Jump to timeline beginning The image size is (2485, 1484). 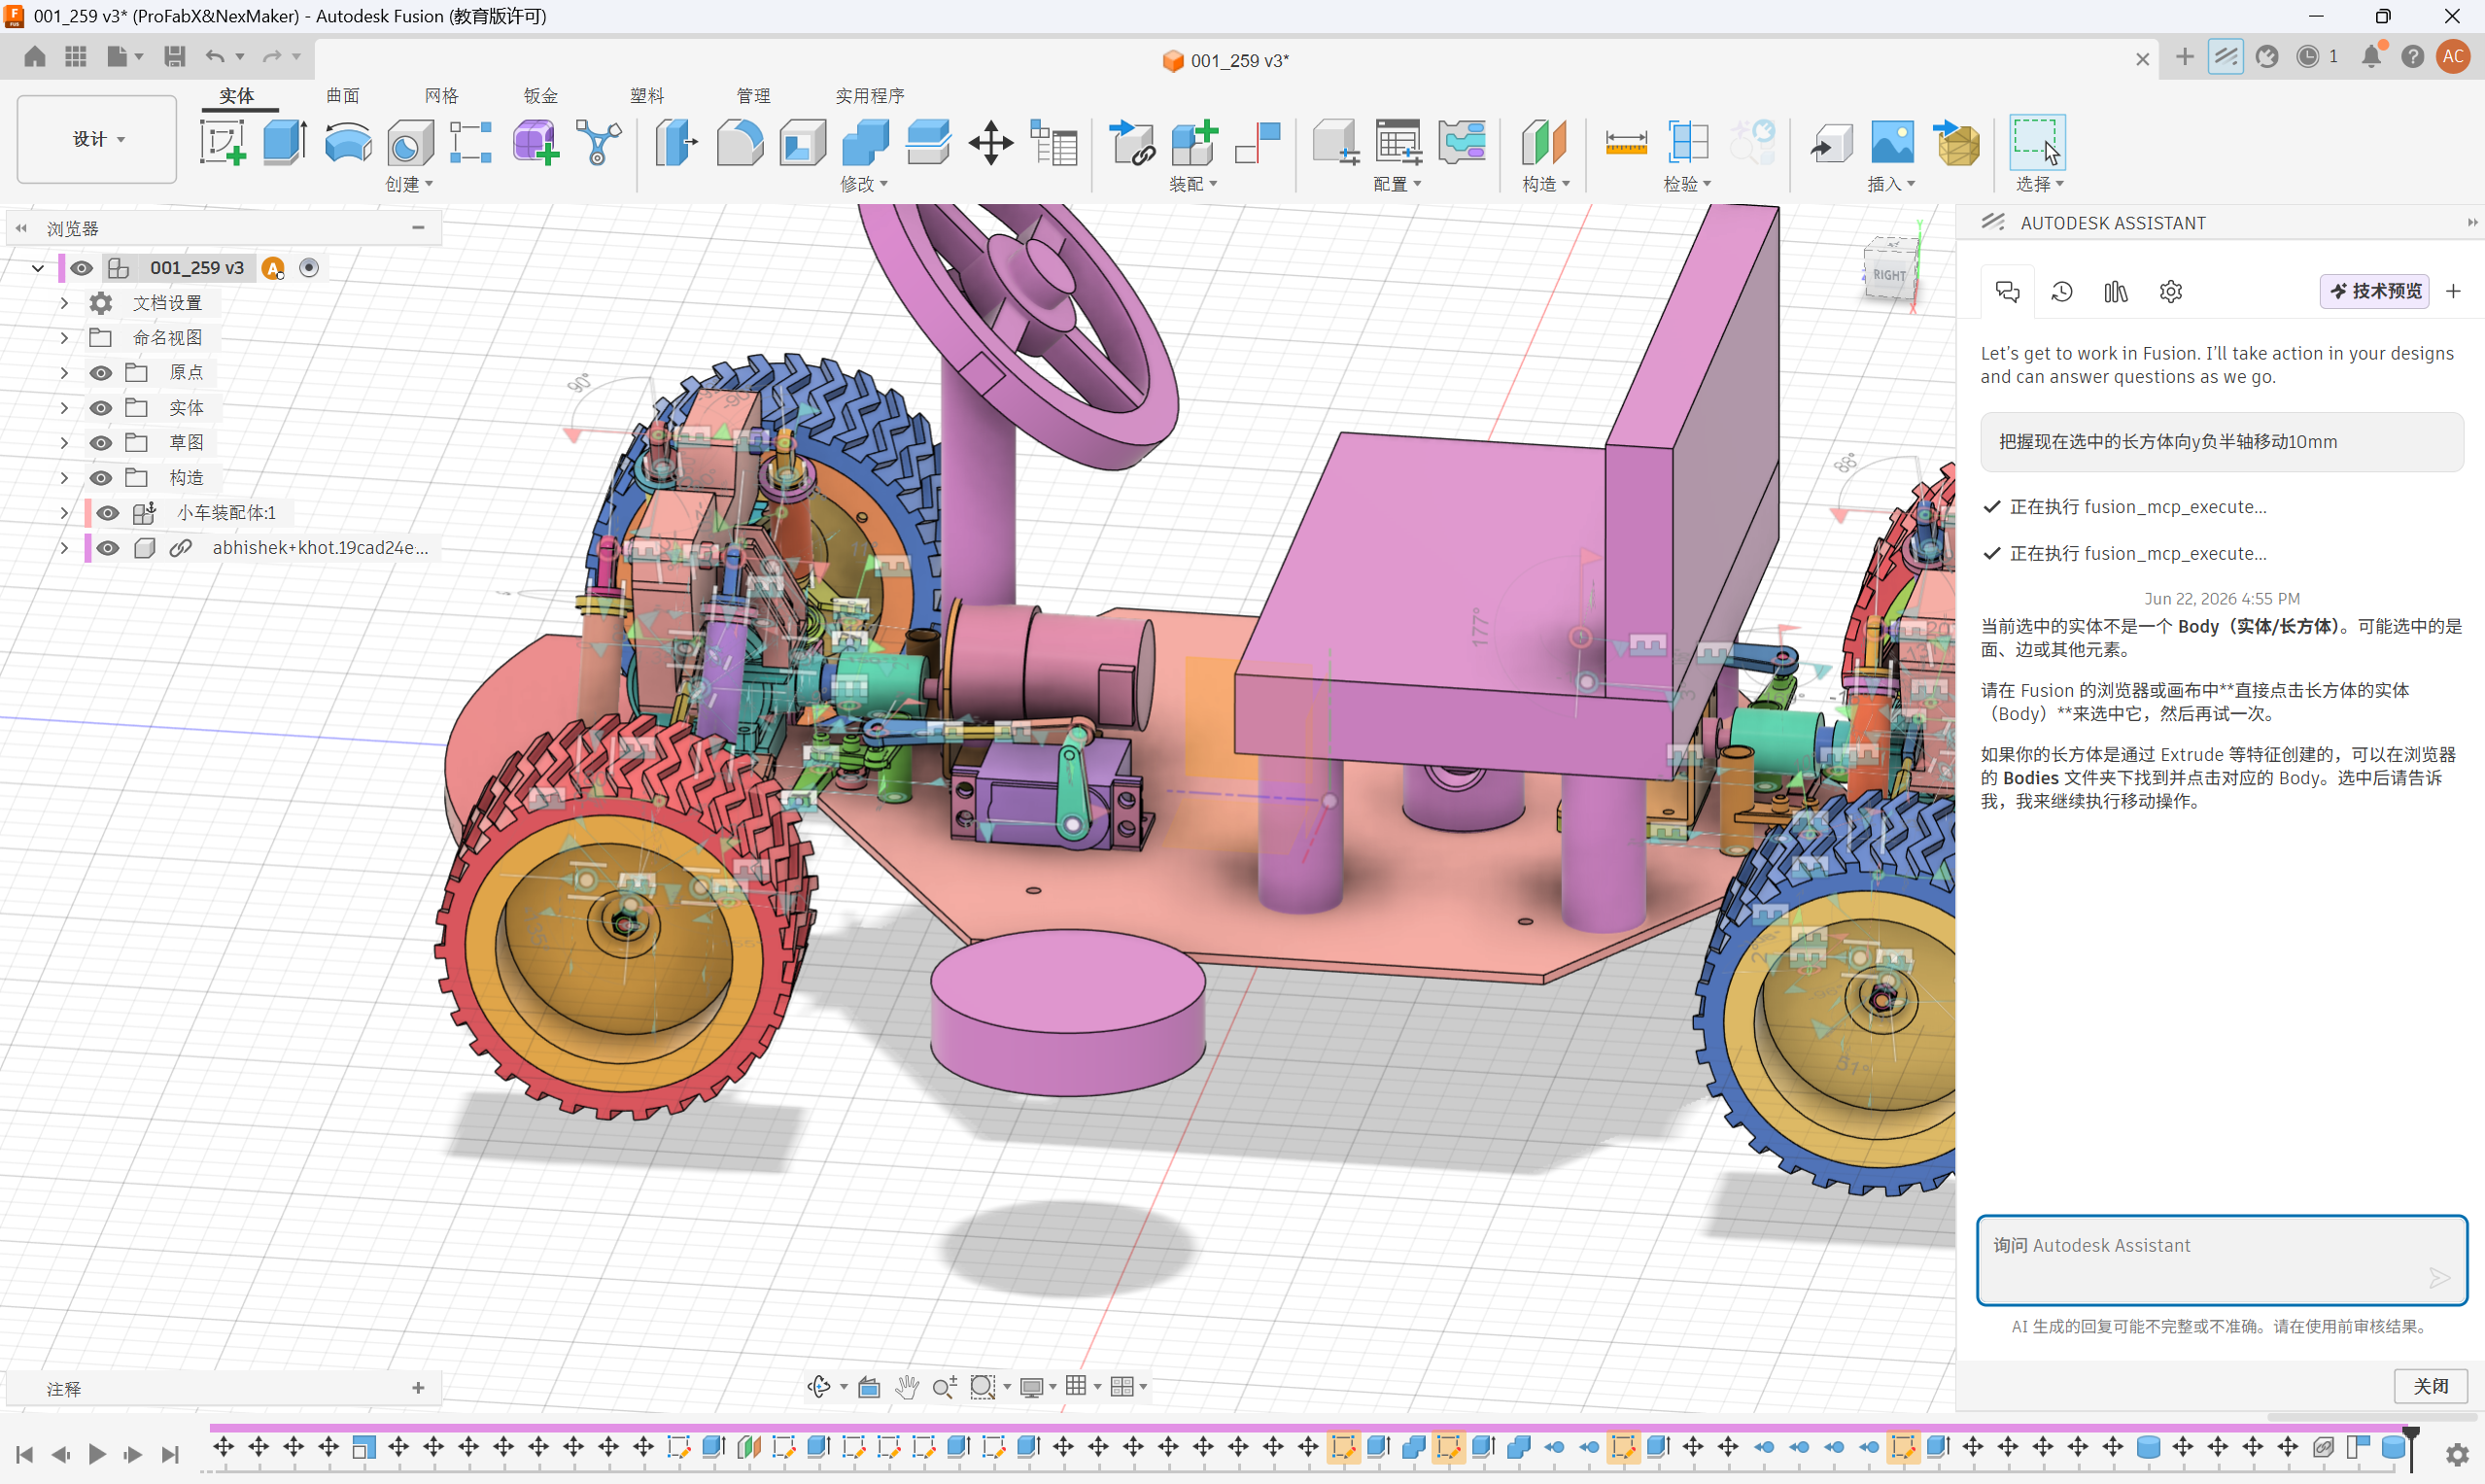pyautogui.click(x=25, y=1454)
